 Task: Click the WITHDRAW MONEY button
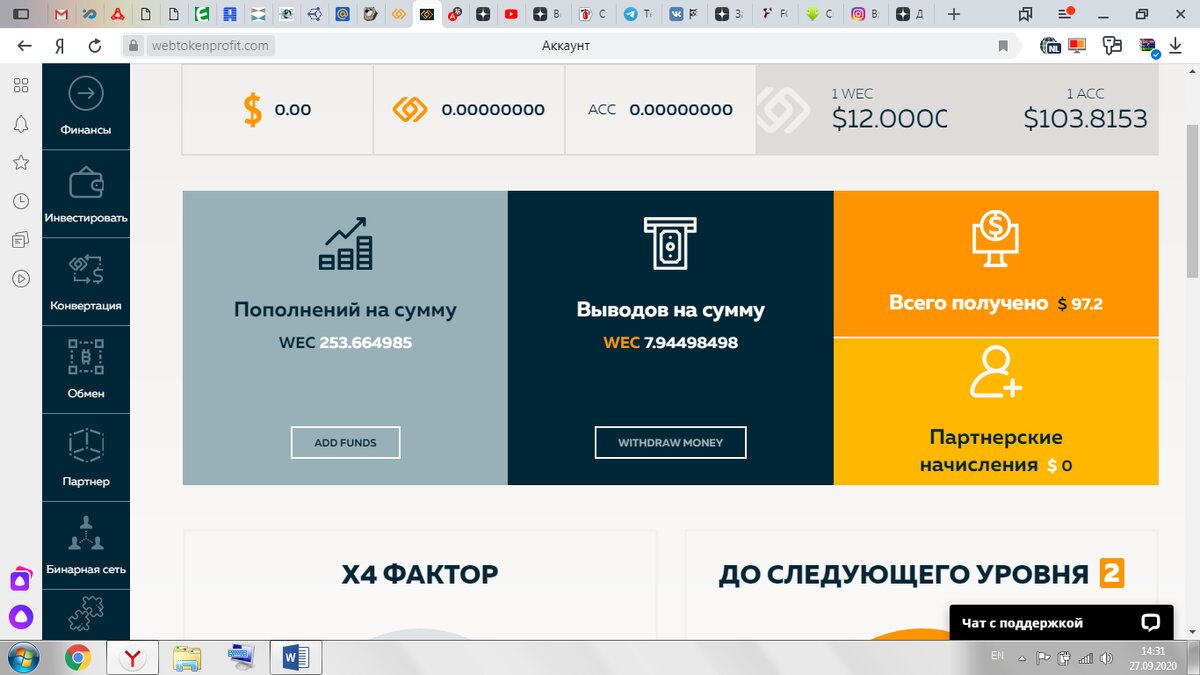point(670,442)
